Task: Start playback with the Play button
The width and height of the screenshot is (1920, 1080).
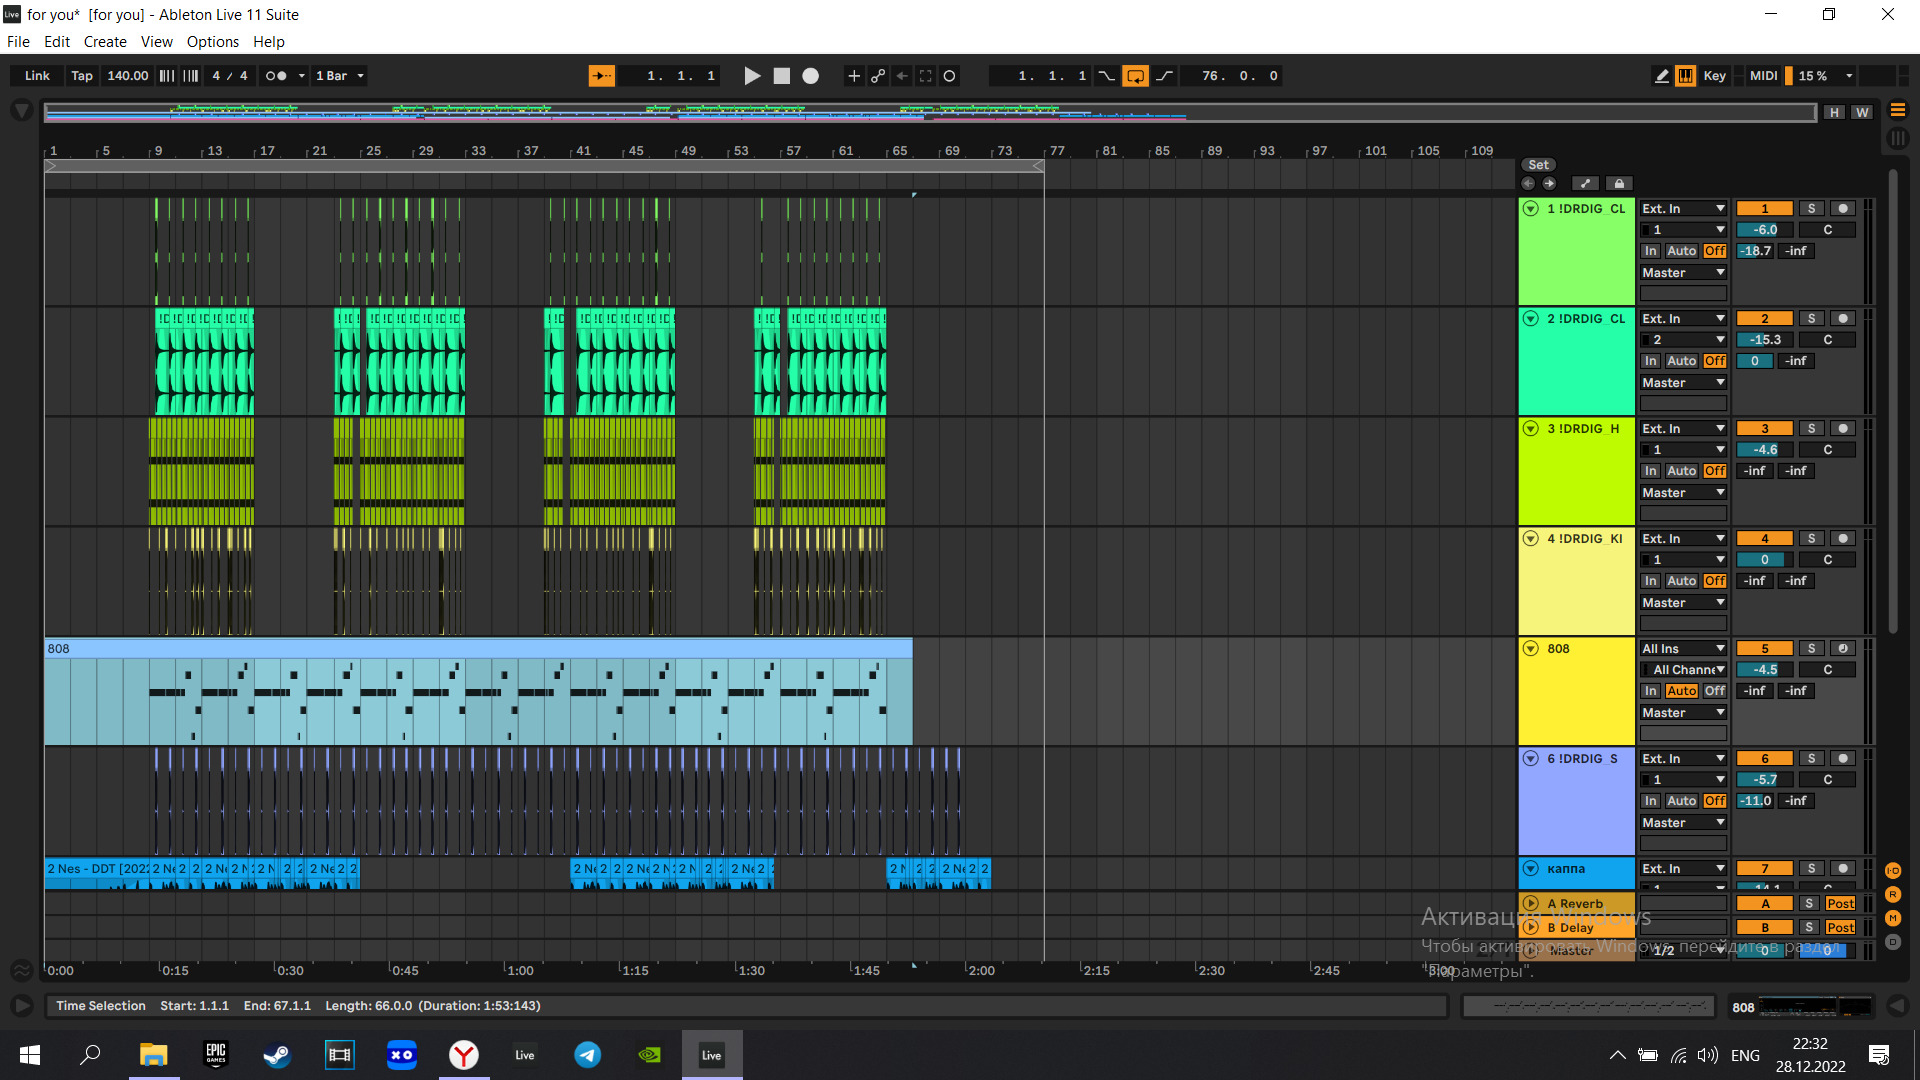Action: point(752,76)
